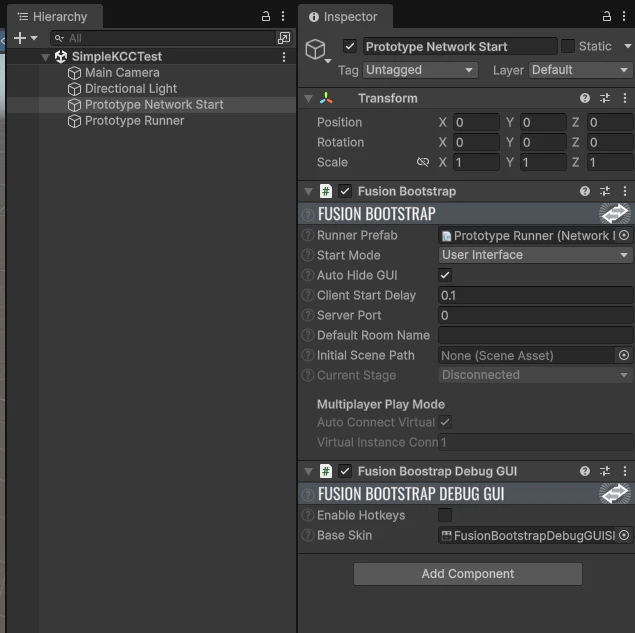Screen dimensions: 635x633
Task: Switch to the Hierarchy tab
Action: pos(54,17)
